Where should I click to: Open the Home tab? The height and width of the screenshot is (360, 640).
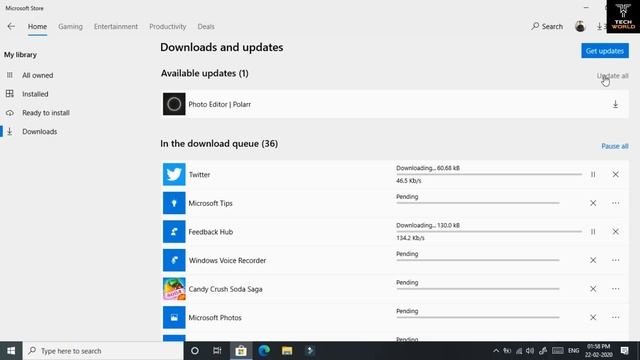point(37,27)
